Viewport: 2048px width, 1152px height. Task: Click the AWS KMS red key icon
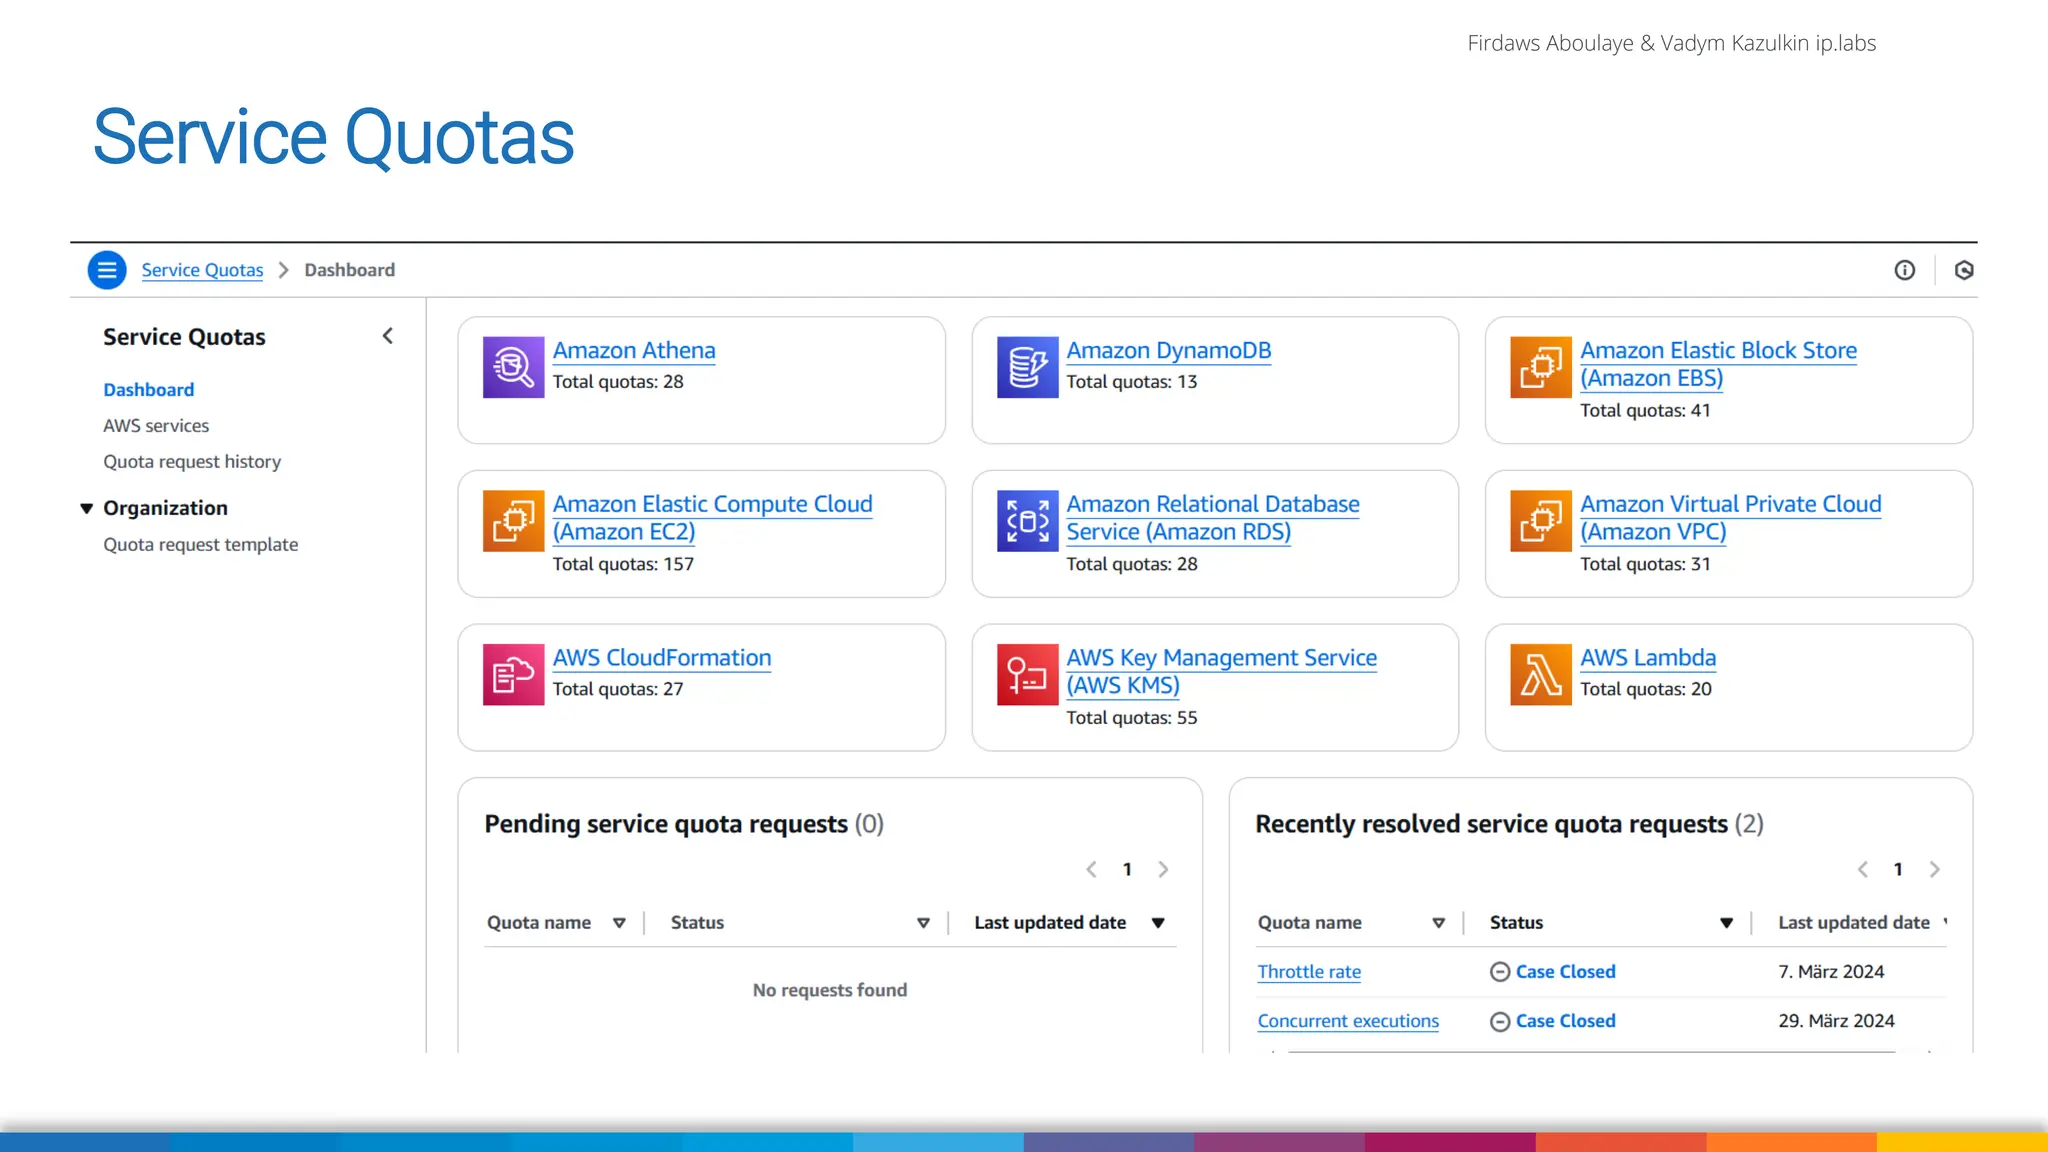click(x=1027, y=675)
